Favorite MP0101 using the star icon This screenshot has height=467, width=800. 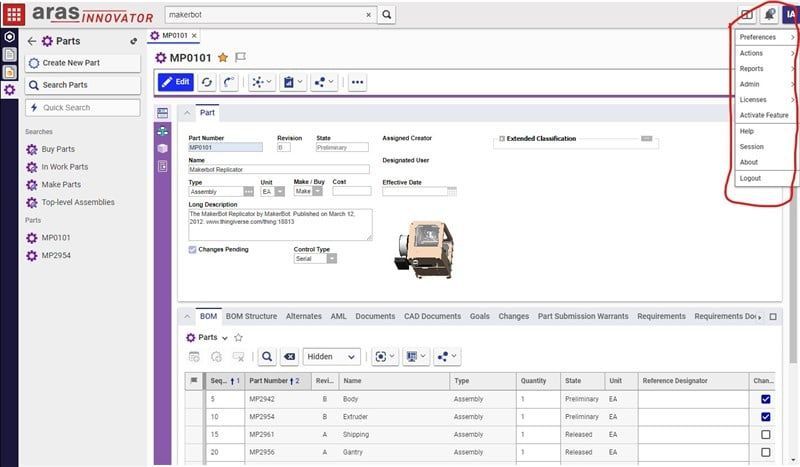(222, 58)
